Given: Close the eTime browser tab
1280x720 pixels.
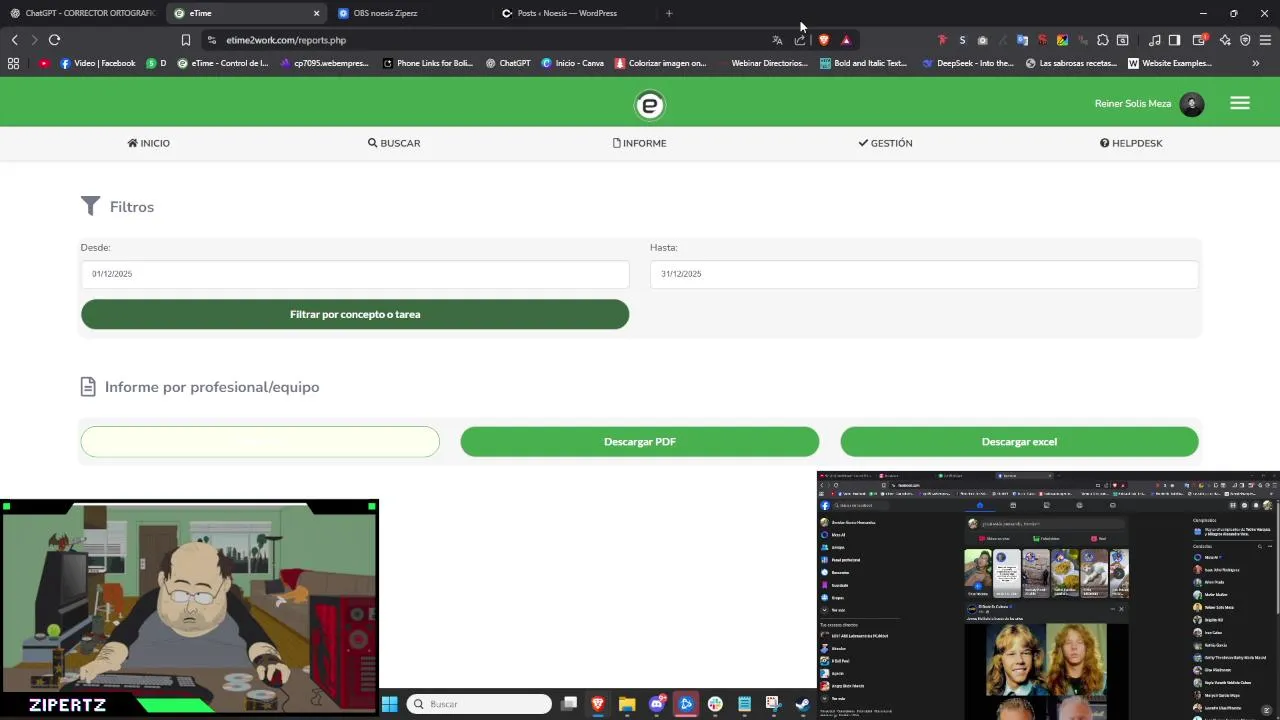Looking at the screenshot, I should point(317,13).
